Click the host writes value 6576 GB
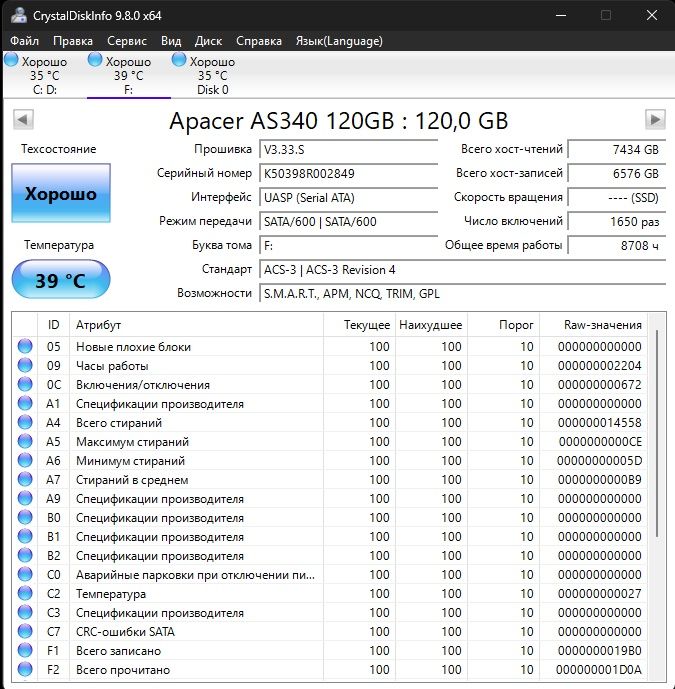 coord(617,174)
